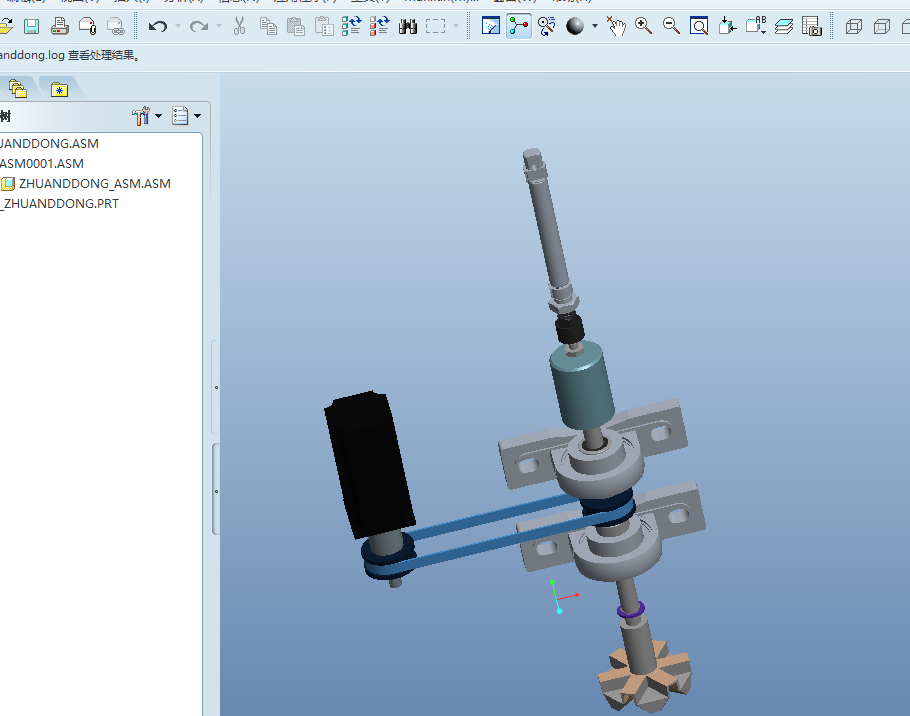Send the model as an email attachment
Viewport: 910px width, 716px height.
[88, 26]
